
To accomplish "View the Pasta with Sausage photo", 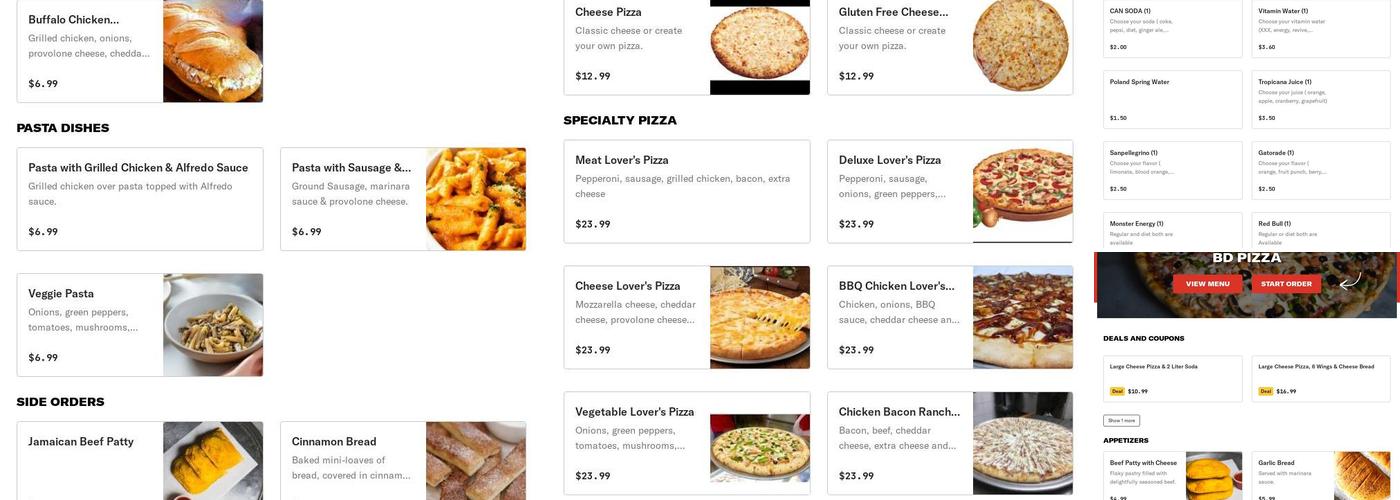I will 475,199.
